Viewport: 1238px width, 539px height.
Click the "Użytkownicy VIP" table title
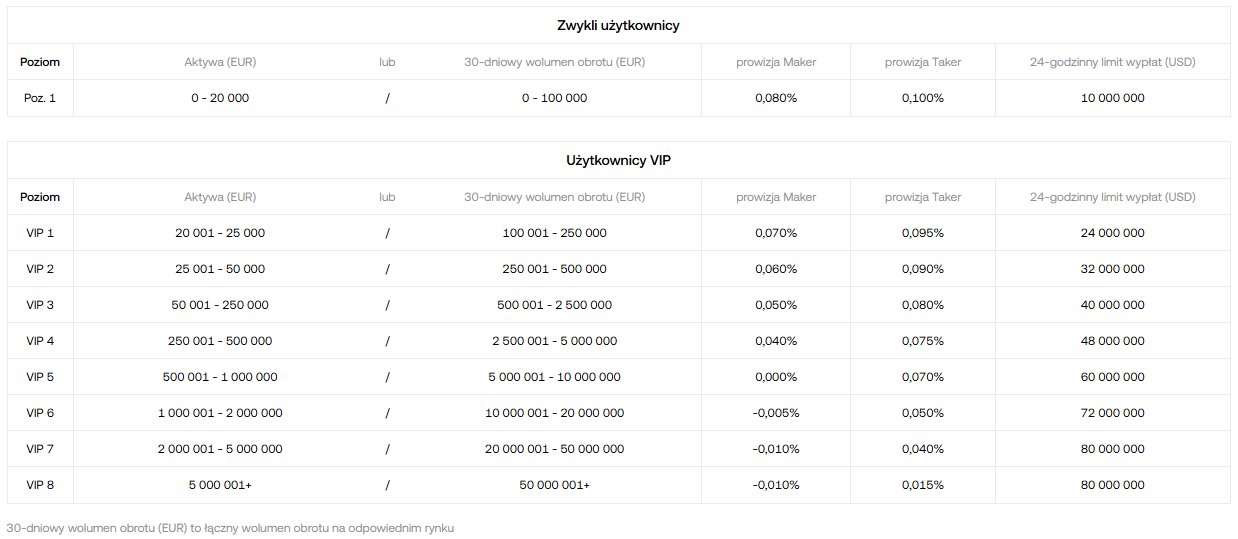point(618,160)
